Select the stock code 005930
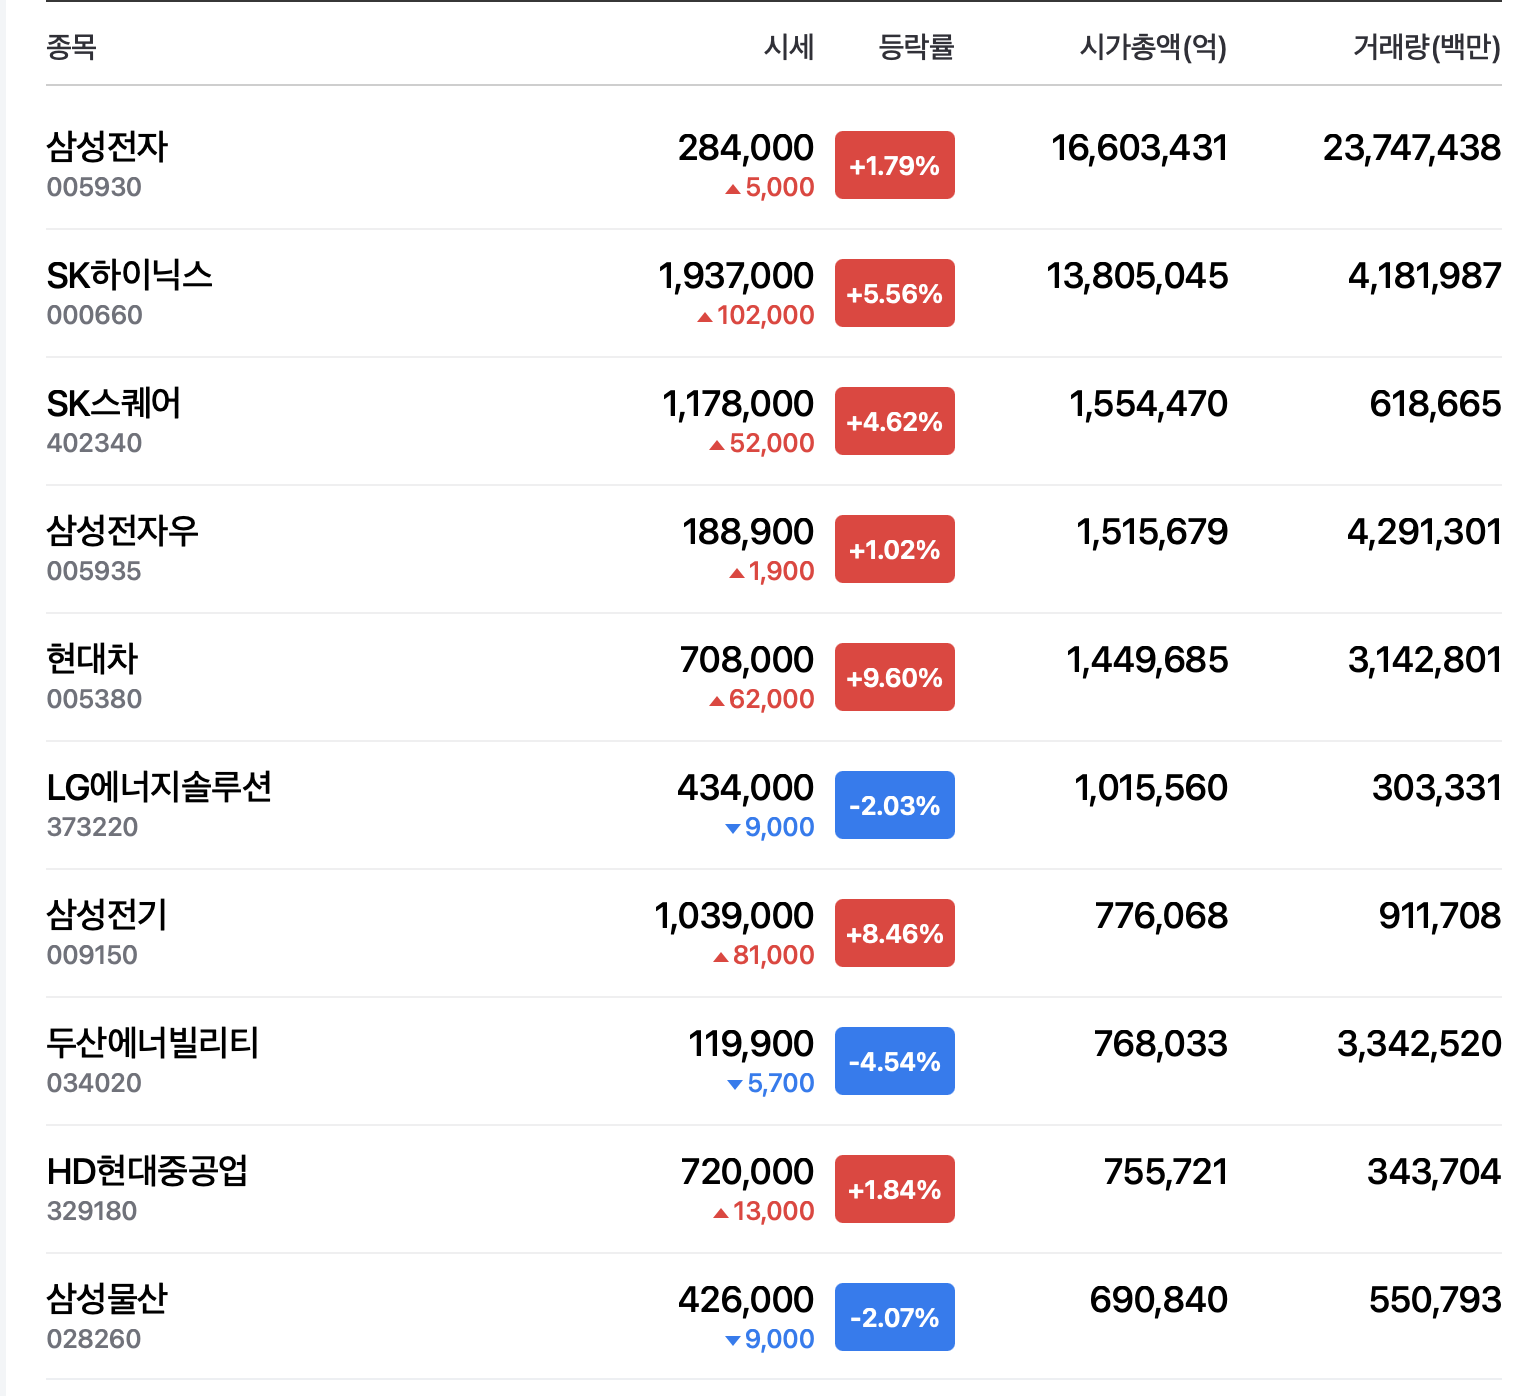Viewport: 1538px width, 1396px height. coord(94,187)
